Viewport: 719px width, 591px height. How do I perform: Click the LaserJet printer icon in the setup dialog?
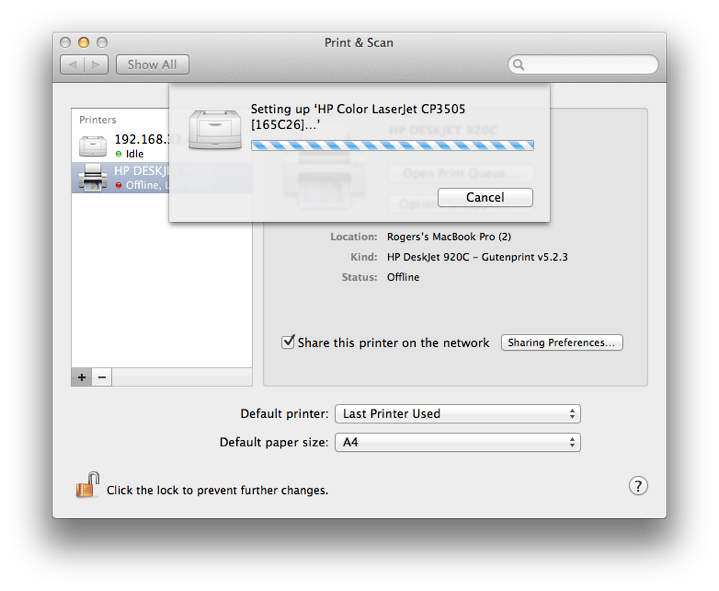point(215,129)
